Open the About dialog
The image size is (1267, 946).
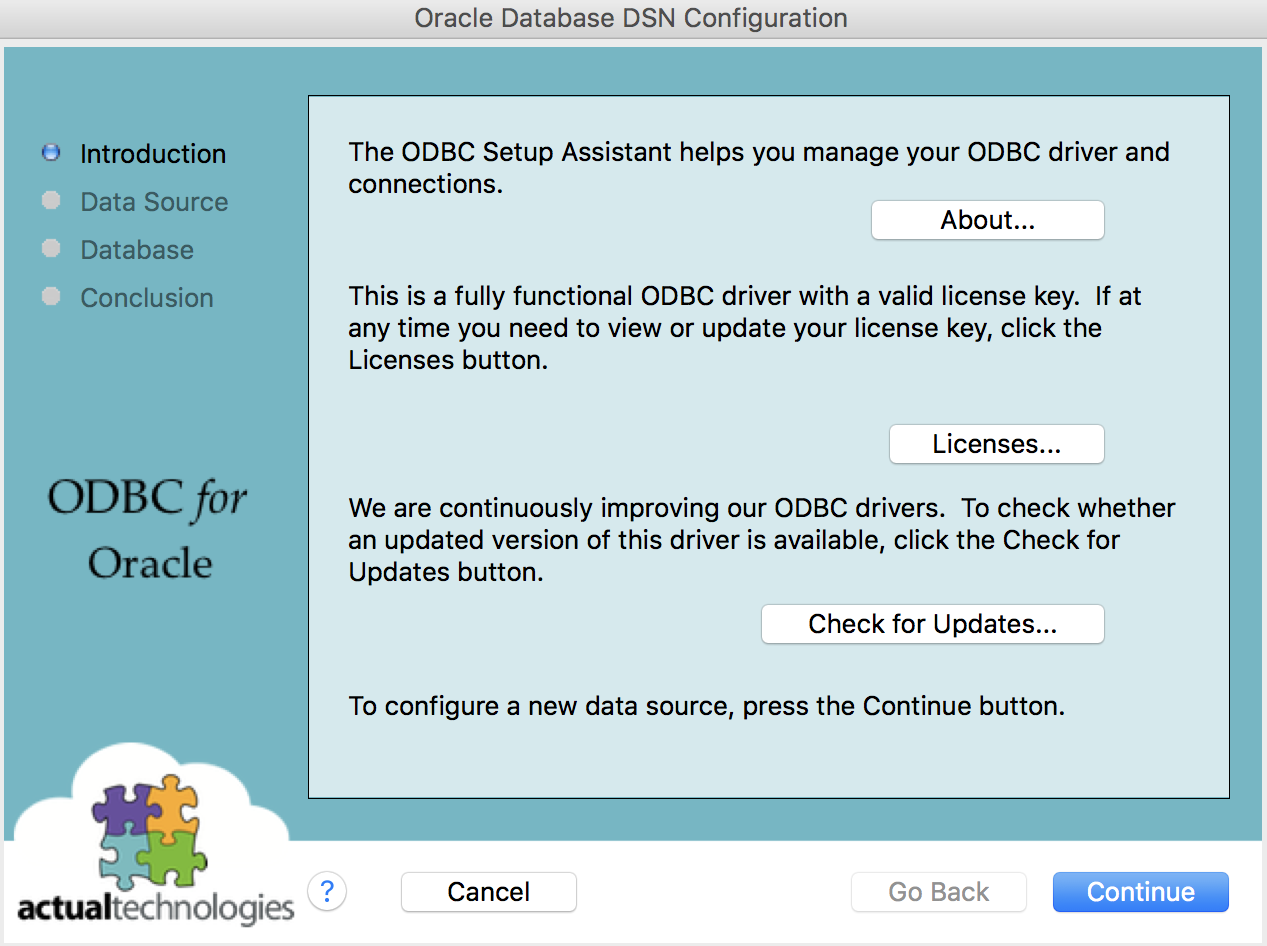987,219
